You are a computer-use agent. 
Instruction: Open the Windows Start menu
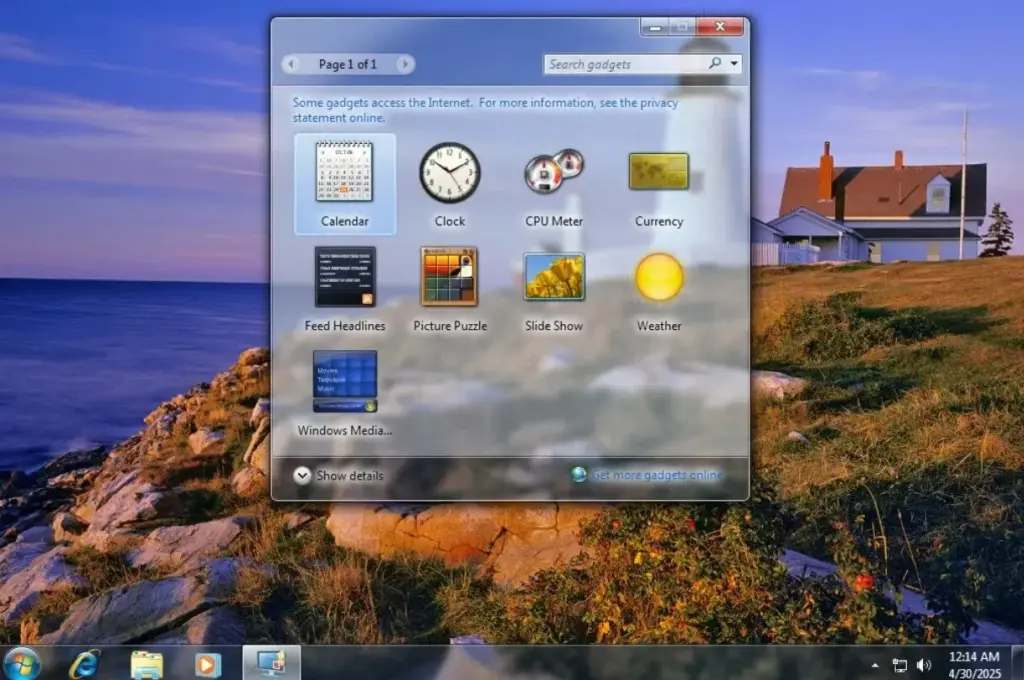22,663
